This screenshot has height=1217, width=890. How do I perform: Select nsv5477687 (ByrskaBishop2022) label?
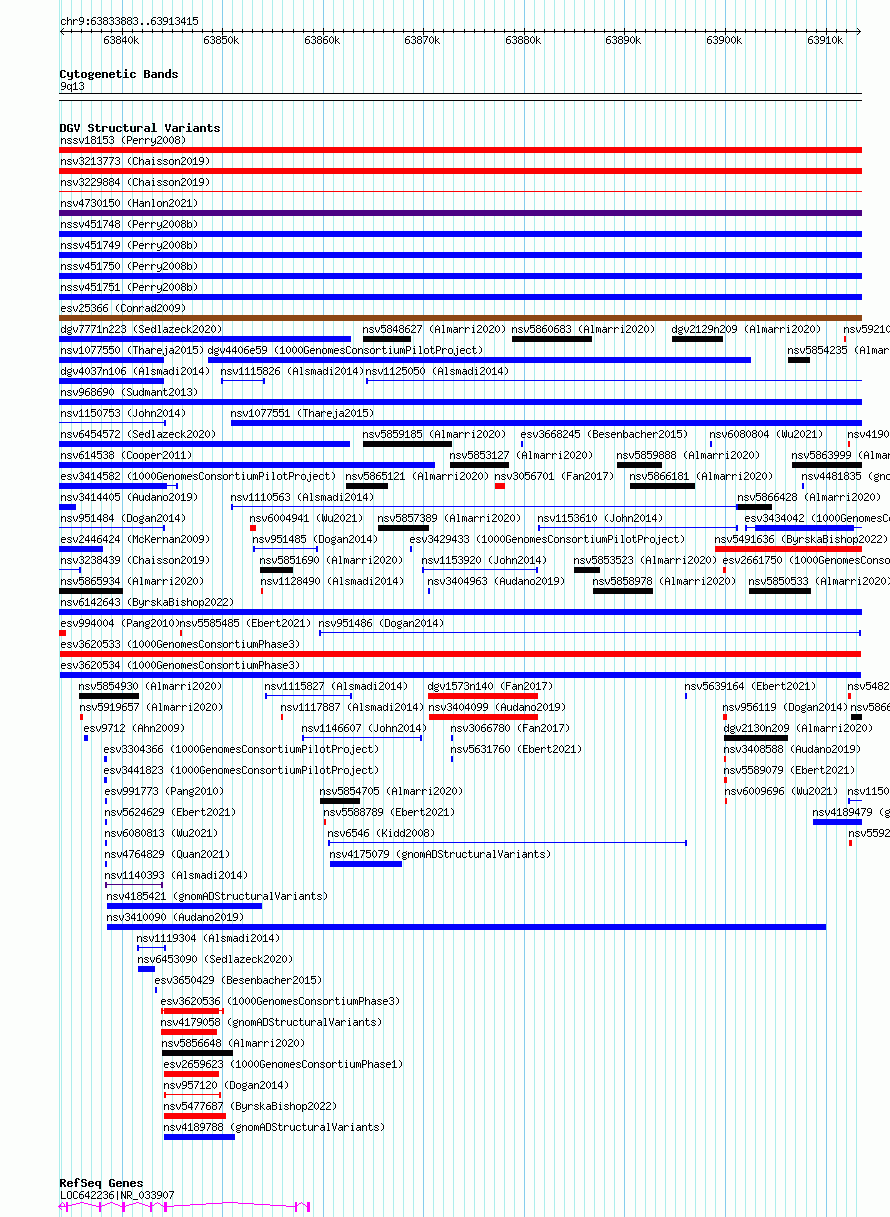[251, 1106]
